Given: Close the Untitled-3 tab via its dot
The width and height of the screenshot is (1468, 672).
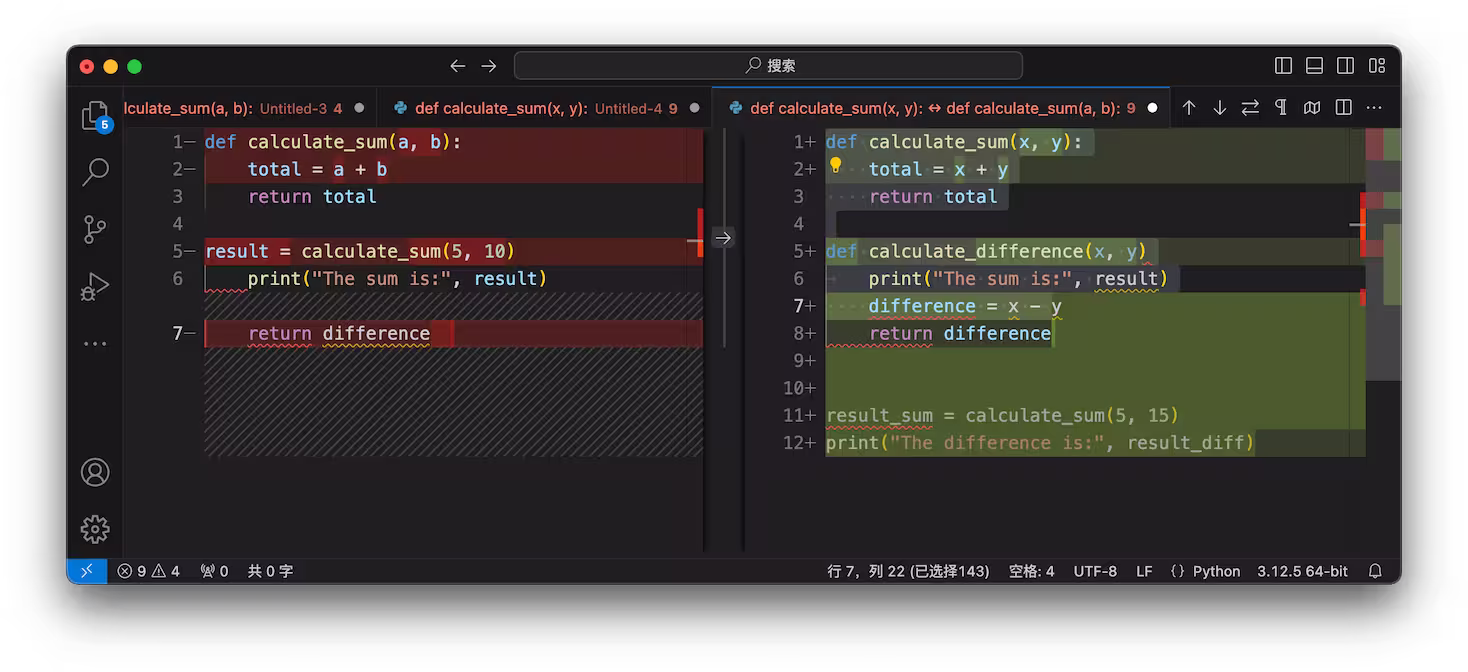Looking at the screenshot, I should pos(359,108).
